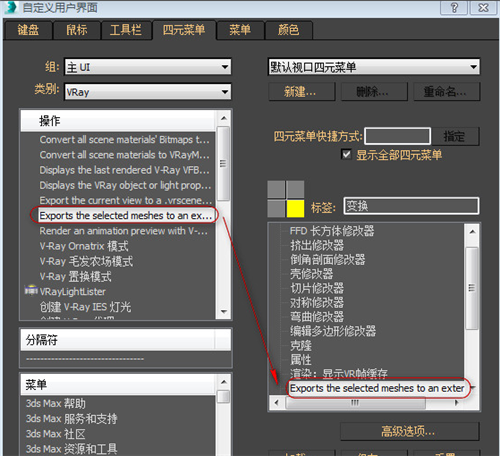Screen dimensions: 500x456
Task: Click the quad list horizontal scroll left arrow
Action: point(276,403)
